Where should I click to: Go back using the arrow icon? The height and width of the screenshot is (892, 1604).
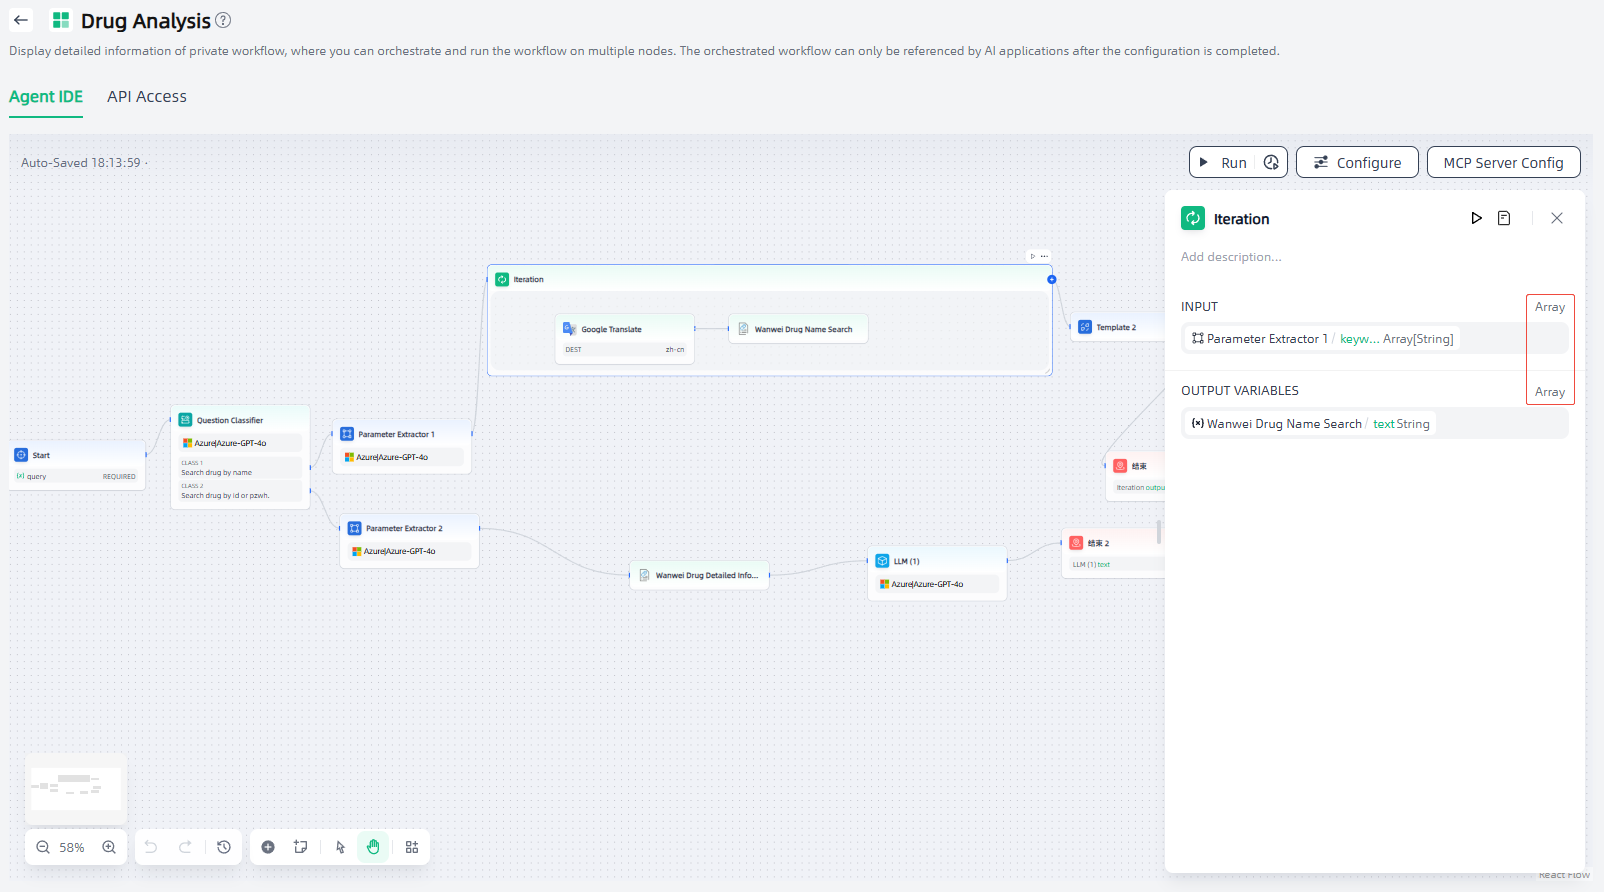point(21,20)
